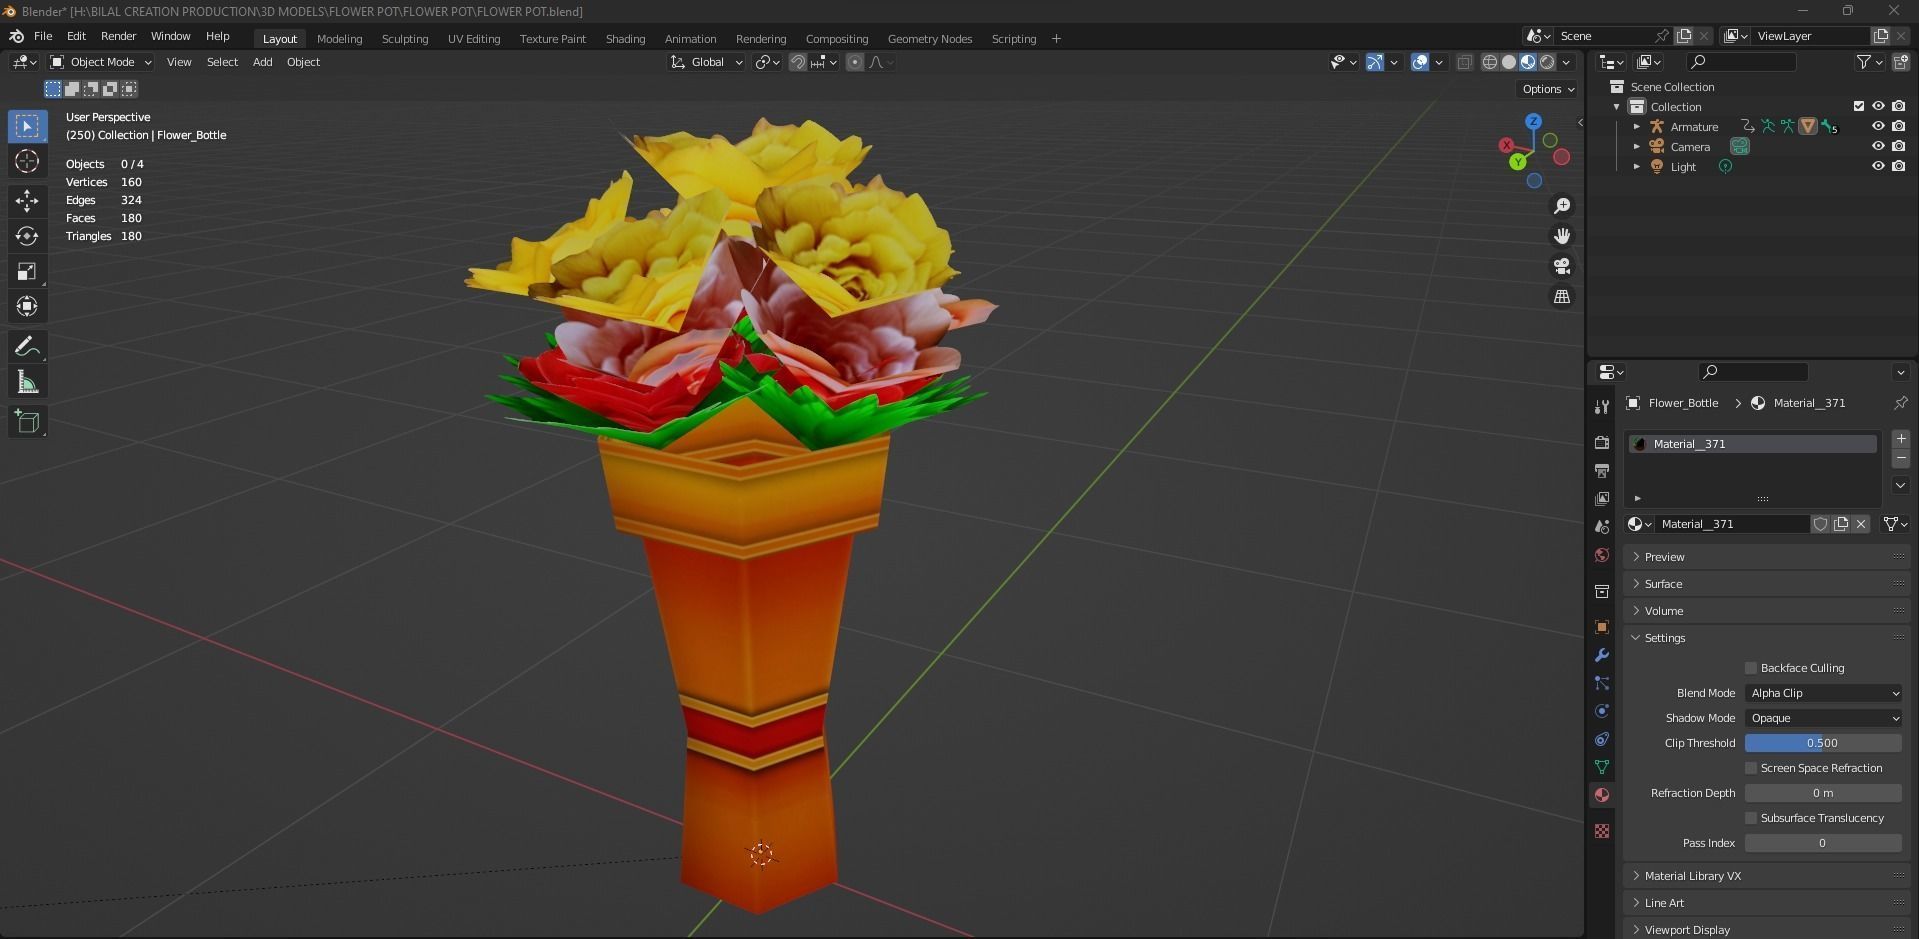Screen dimensions: 1919x939
Task: Toggle Collection exclude checkbox
Action: 1859,106
